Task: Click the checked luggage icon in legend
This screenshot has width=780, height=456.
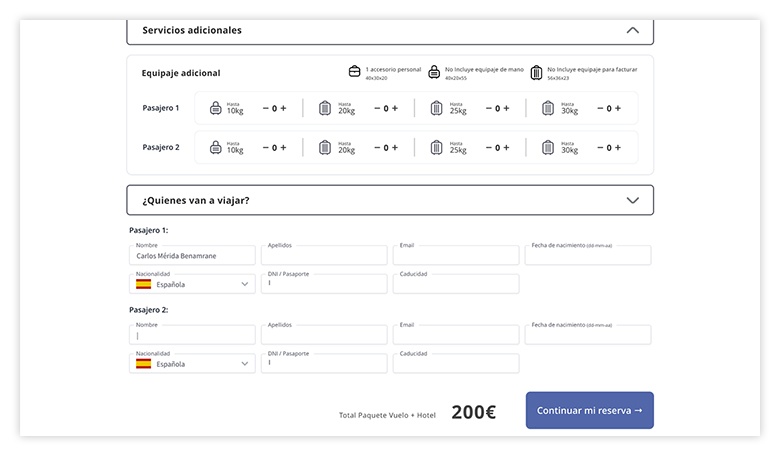Action: [x=536, y=73]
